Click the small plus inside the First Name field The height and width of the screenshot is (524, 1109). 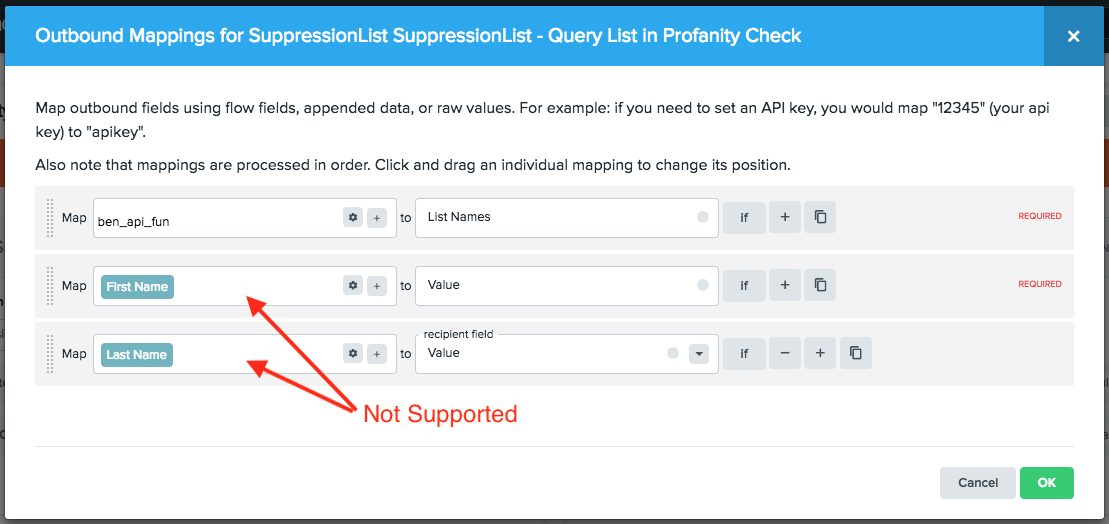[x=377, y=285]
